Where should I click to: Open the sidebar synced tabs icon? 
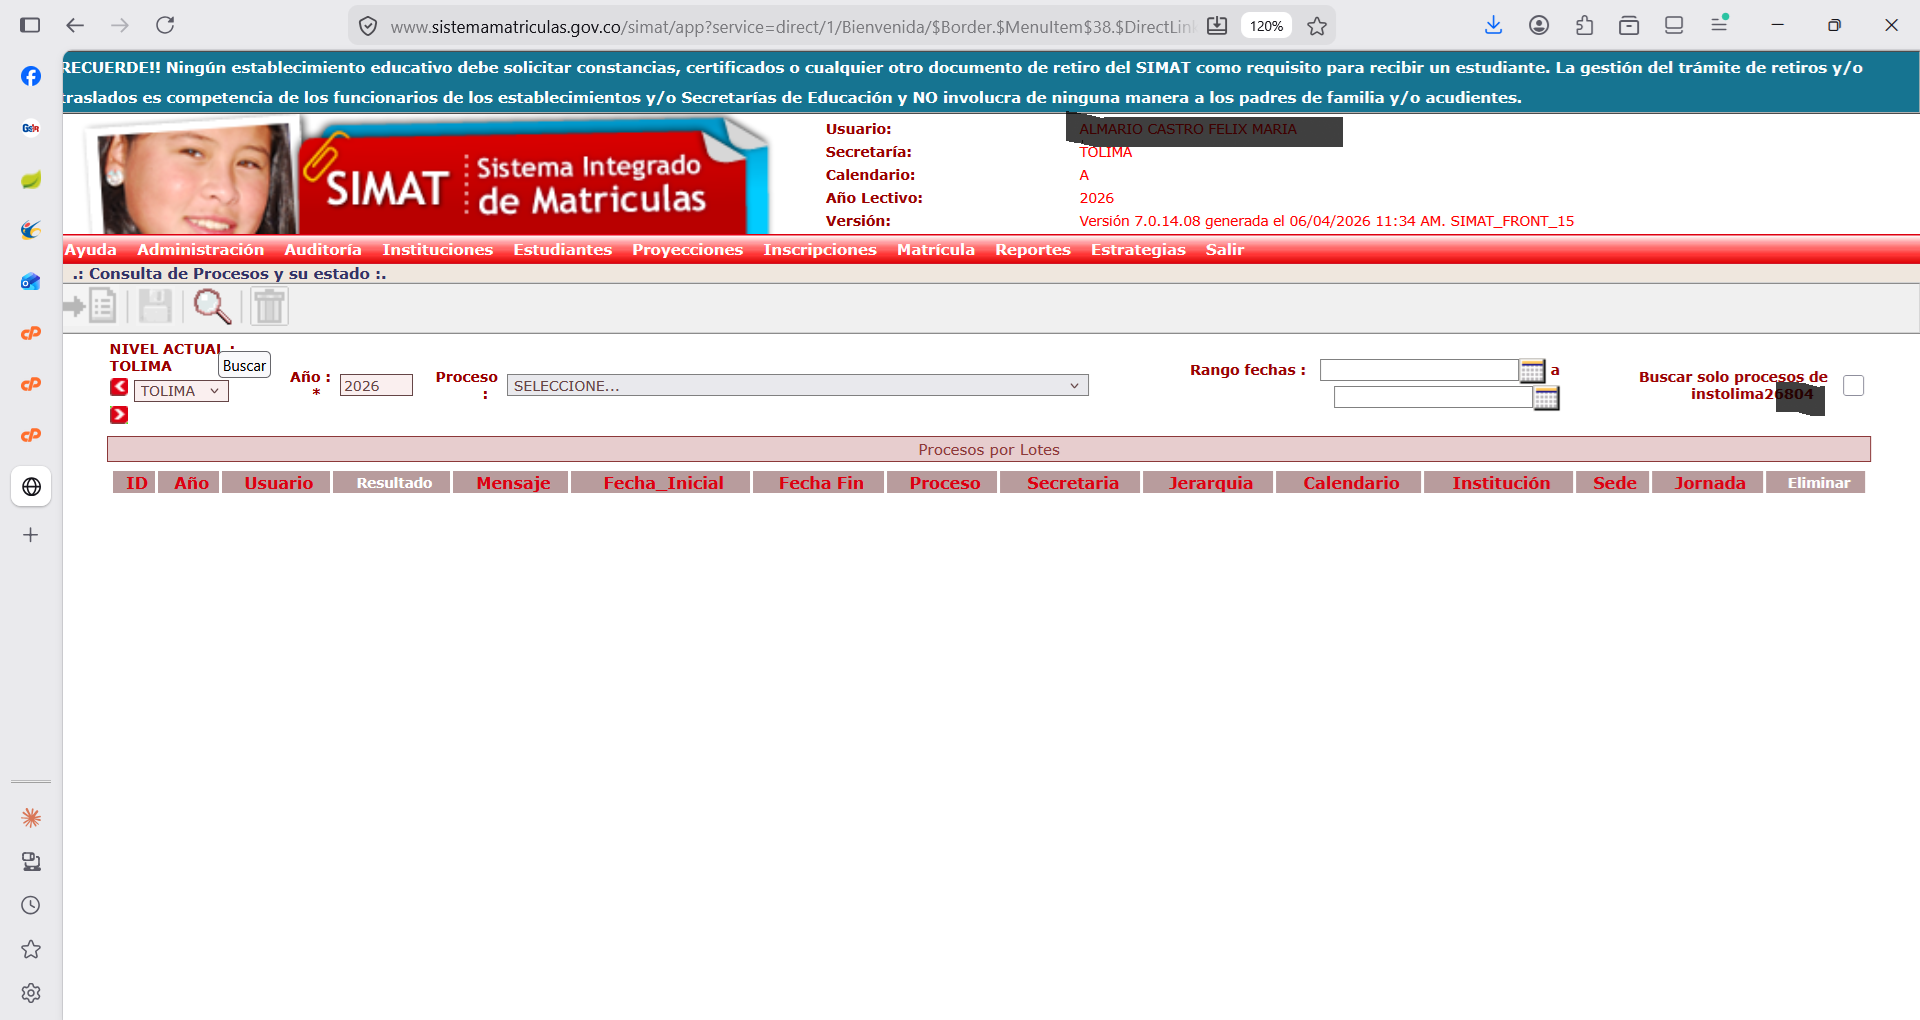click(31, 861)
